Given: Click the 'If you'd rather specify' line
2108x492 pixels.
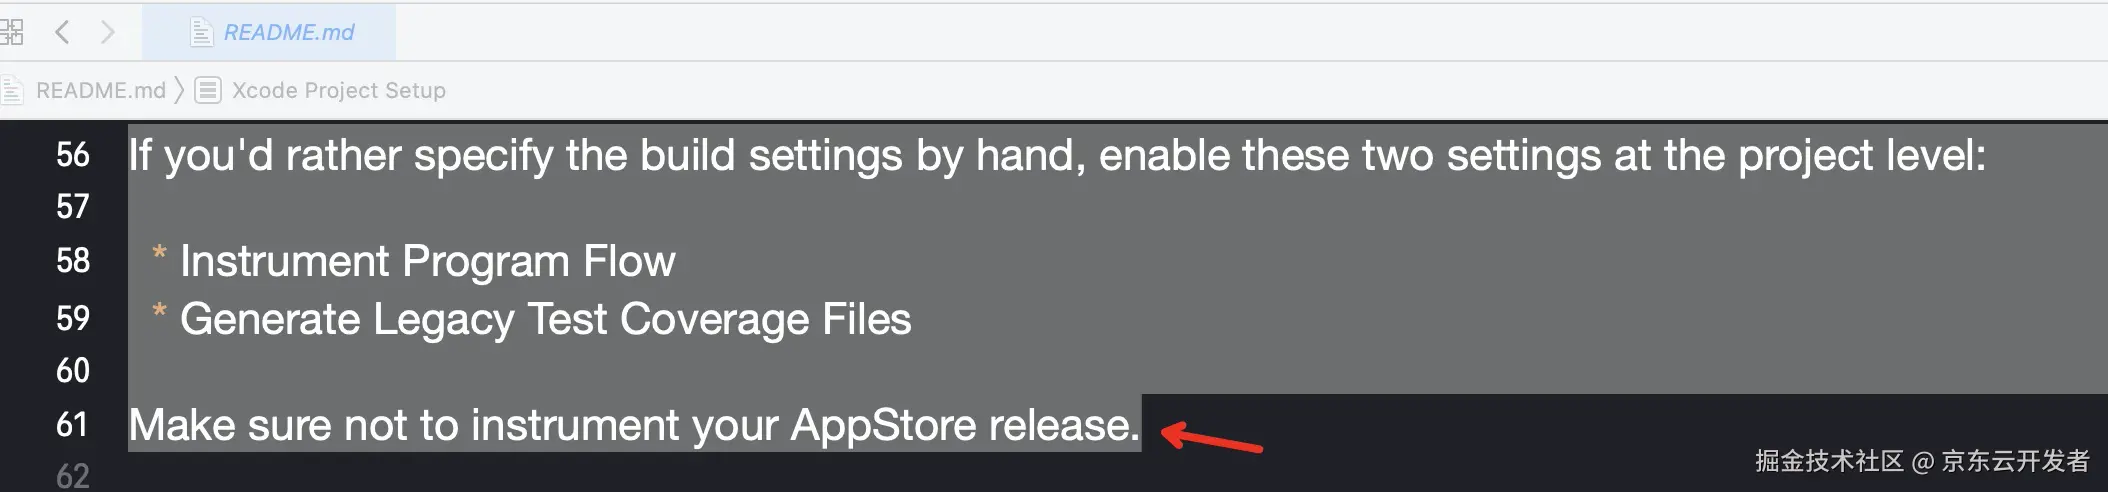Looking at the screenshot, I should pyautogui.click(x=1056, y=155).
